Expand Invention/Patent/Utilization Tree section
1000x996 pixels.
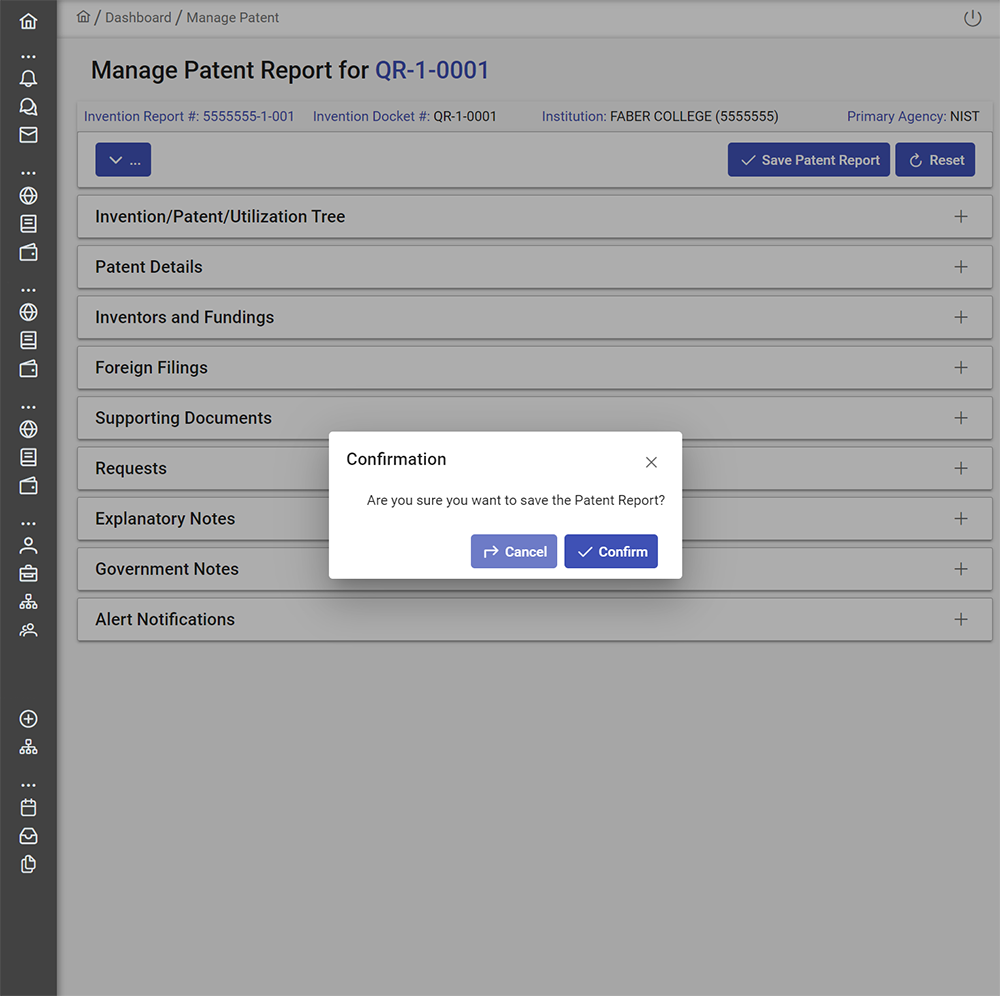tap(960, 217)
